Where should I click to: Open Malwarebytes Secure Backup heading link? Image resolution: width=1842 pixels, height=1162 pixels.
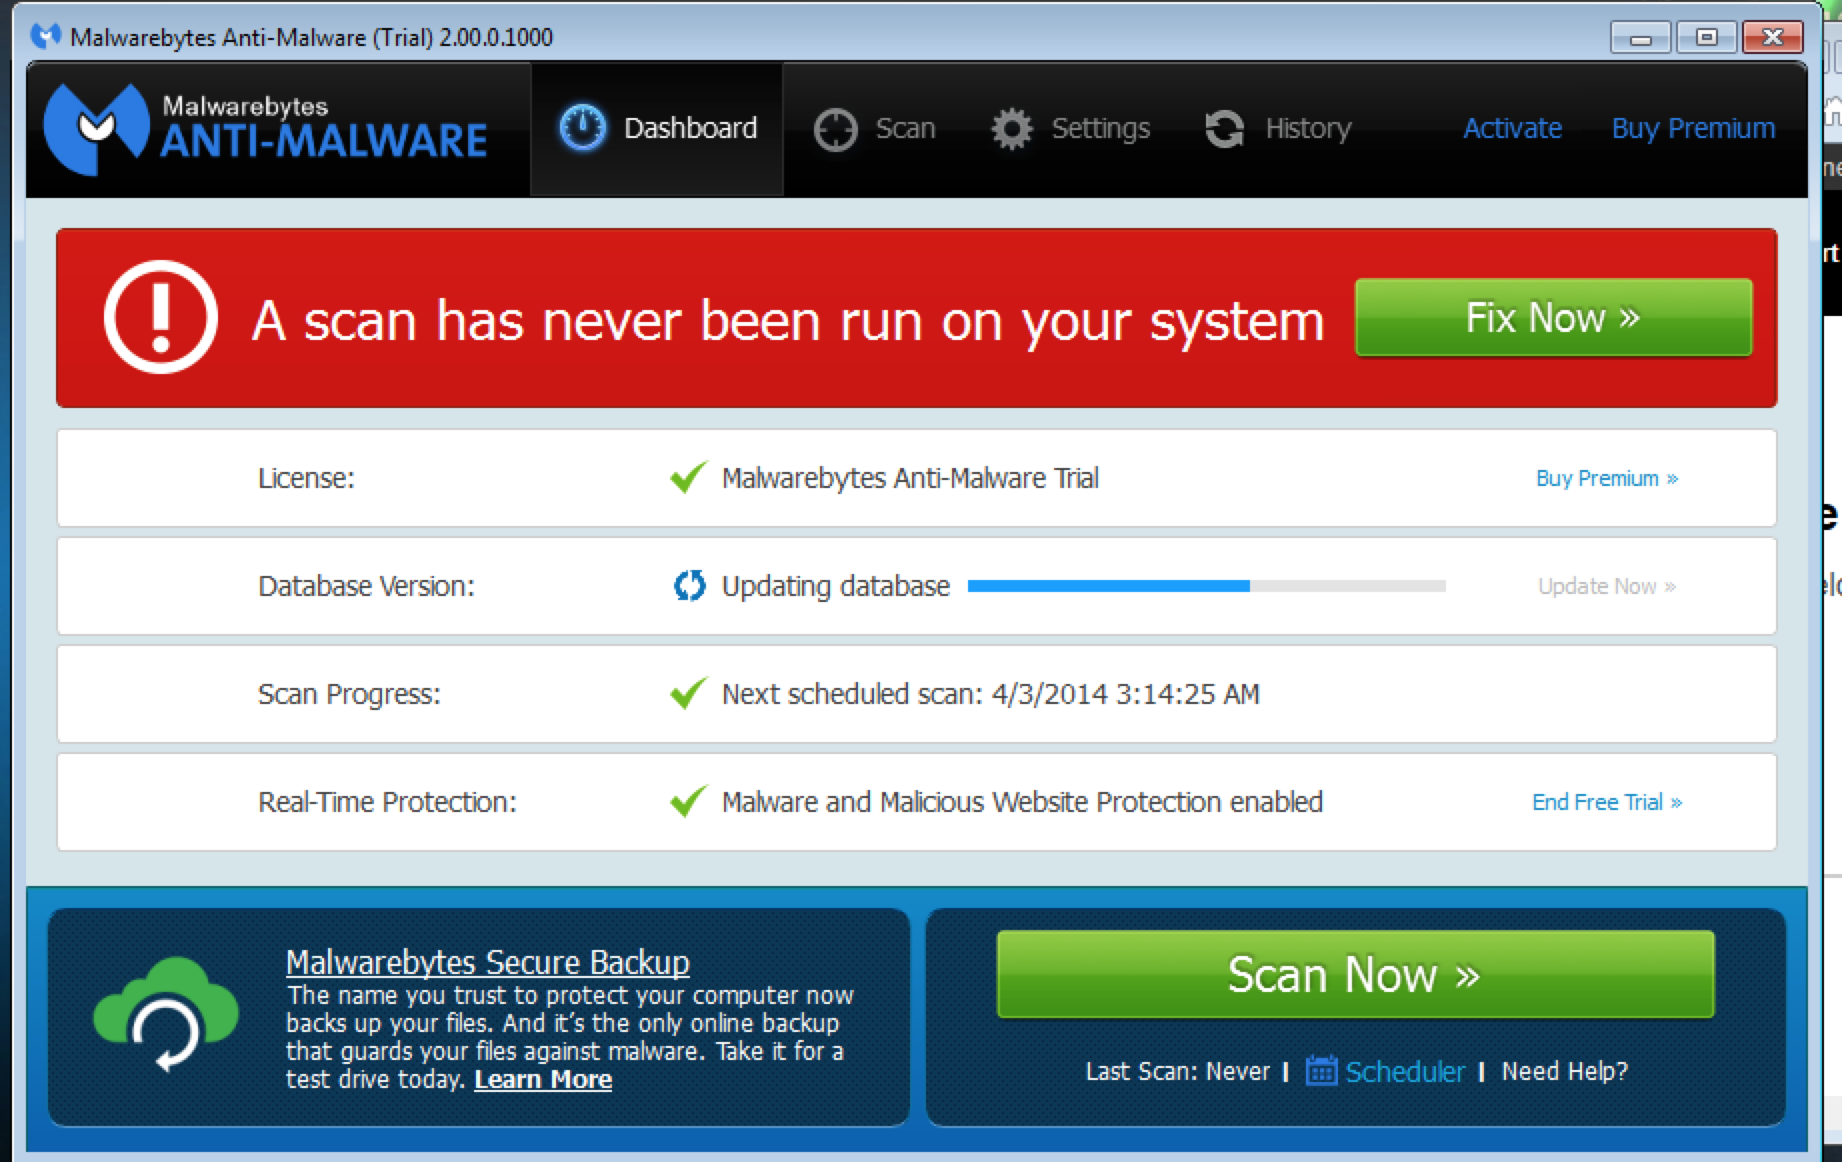(488, 962)
